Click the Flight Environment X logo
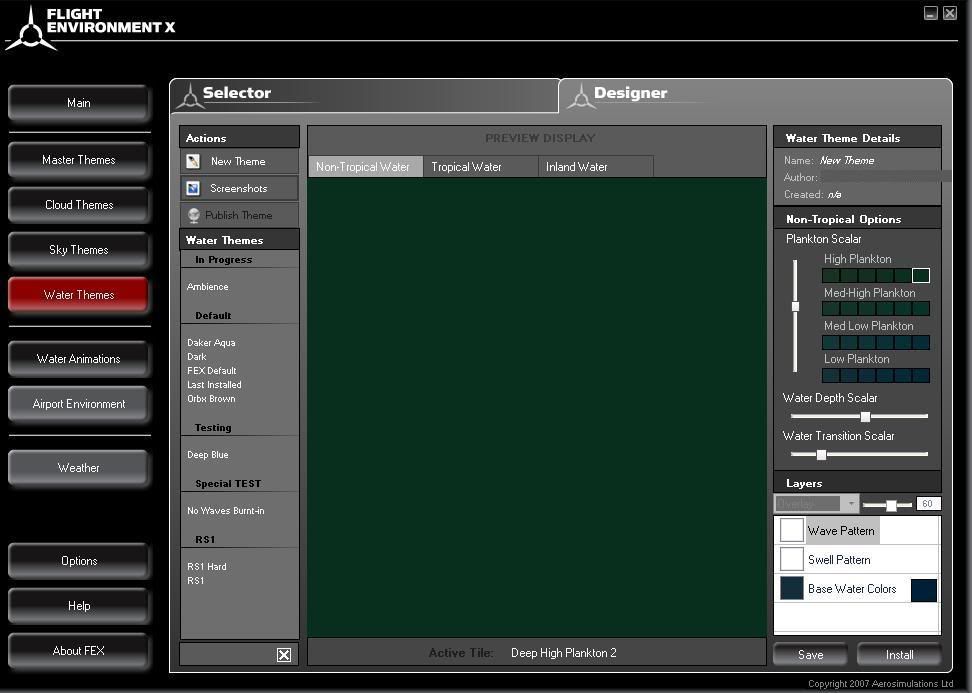This screenshot has height=693, width=972. click(30, 28)
